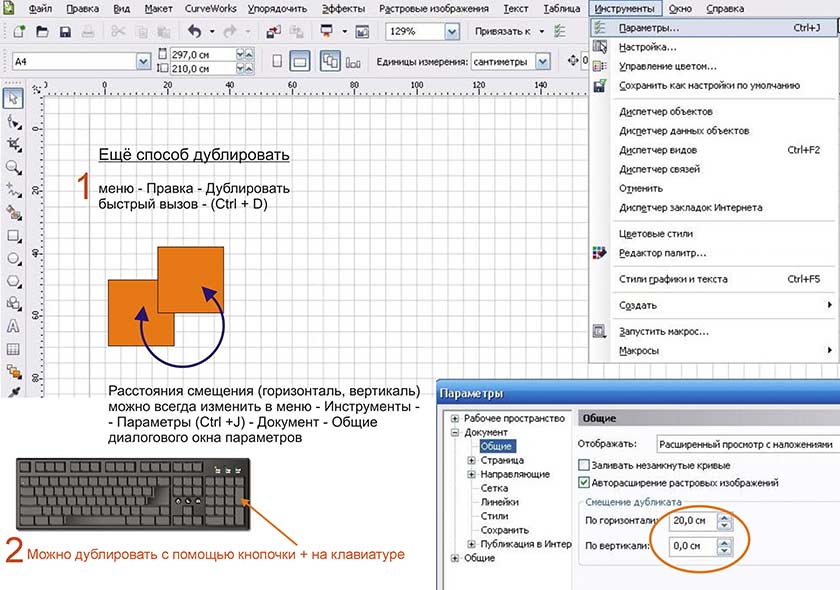Increase the 'По горизонтали' offset with stepper
The width and height of the screenshot is (840, 590).
click(725, 516)
